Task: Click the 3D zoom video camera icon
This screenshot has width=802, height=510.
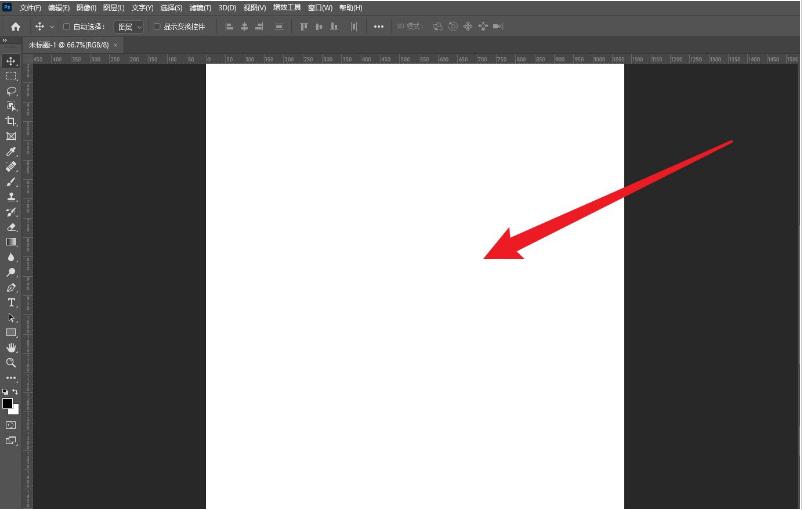Action: click(498, 27)
